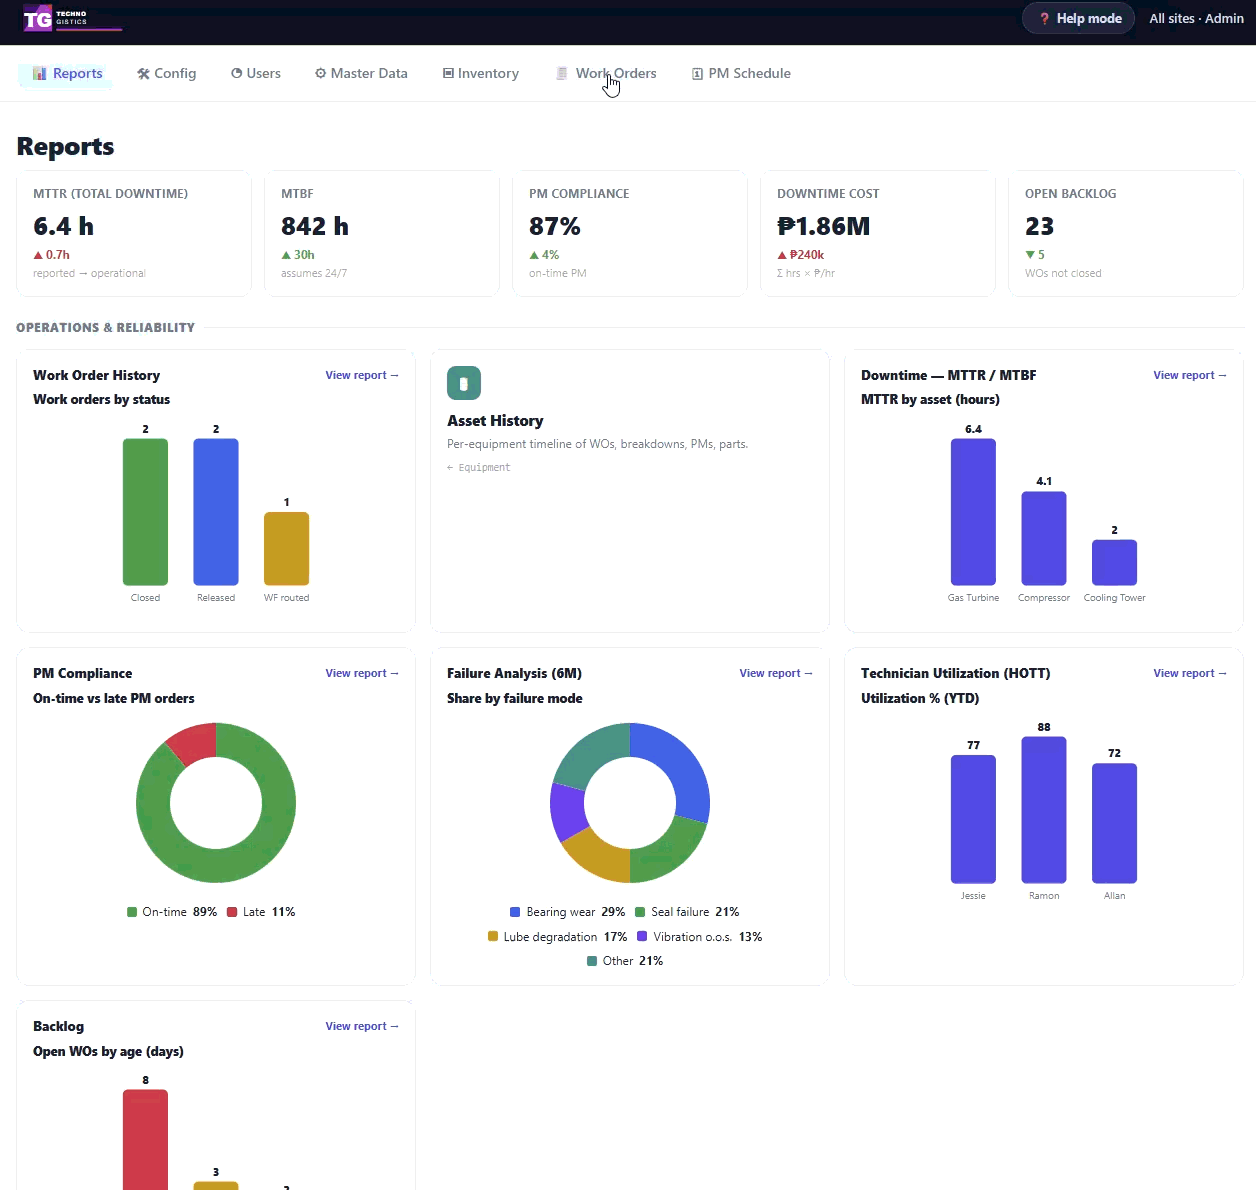Toggle Help mode on
This screenshot has height=1190, width=1256.
(x=1078, y=19)
